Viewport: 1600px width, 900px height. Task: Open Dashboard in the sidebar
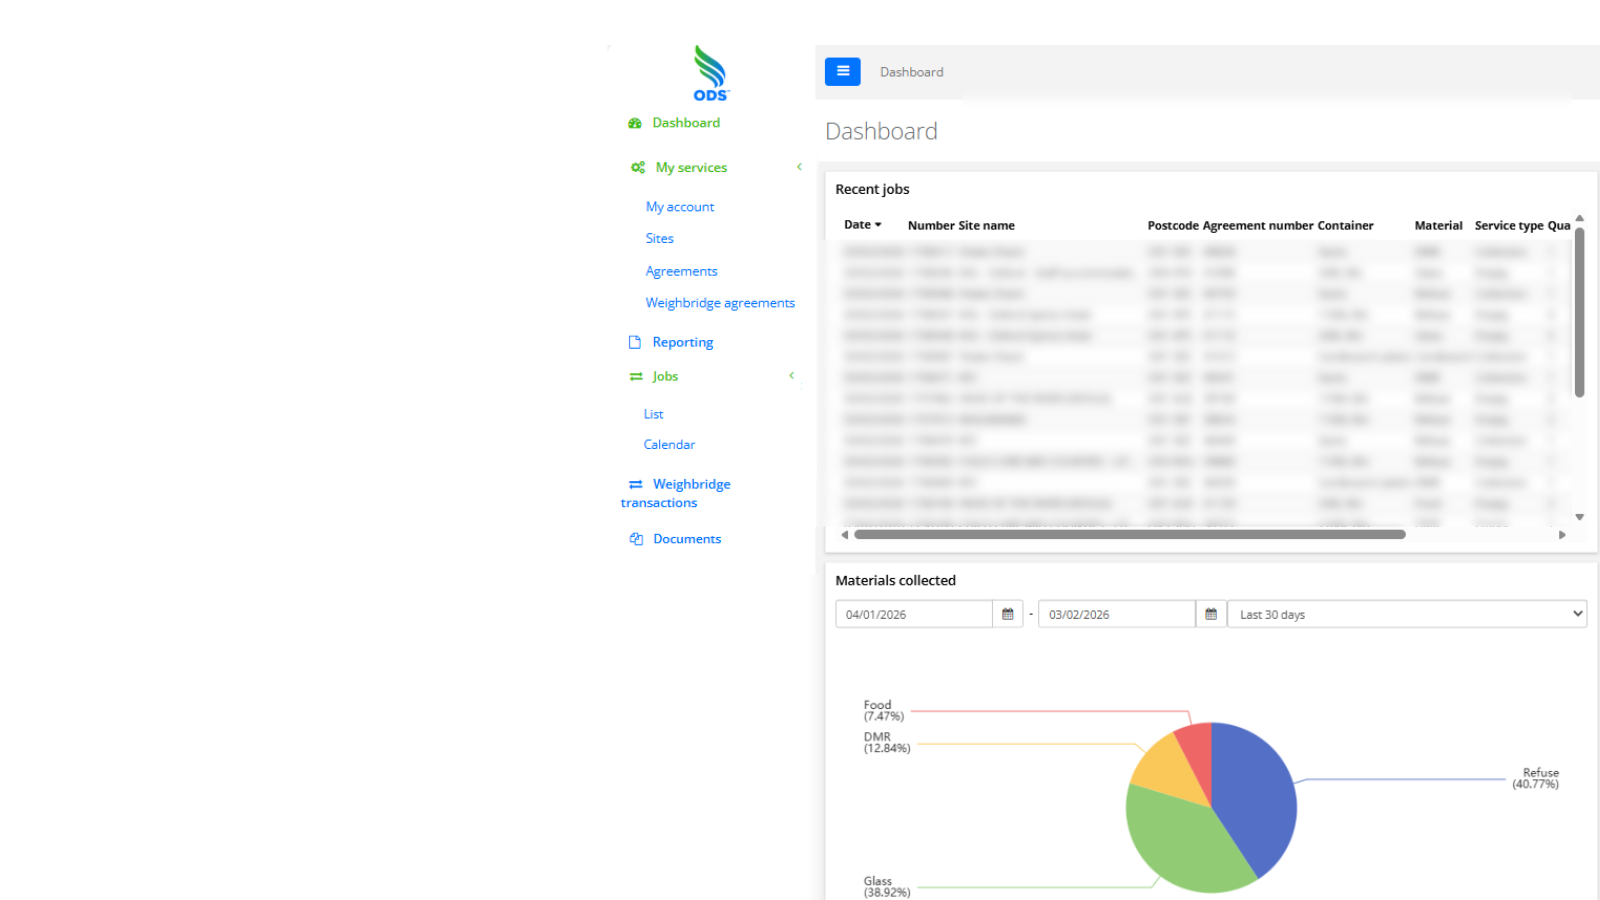coord(686,123)
